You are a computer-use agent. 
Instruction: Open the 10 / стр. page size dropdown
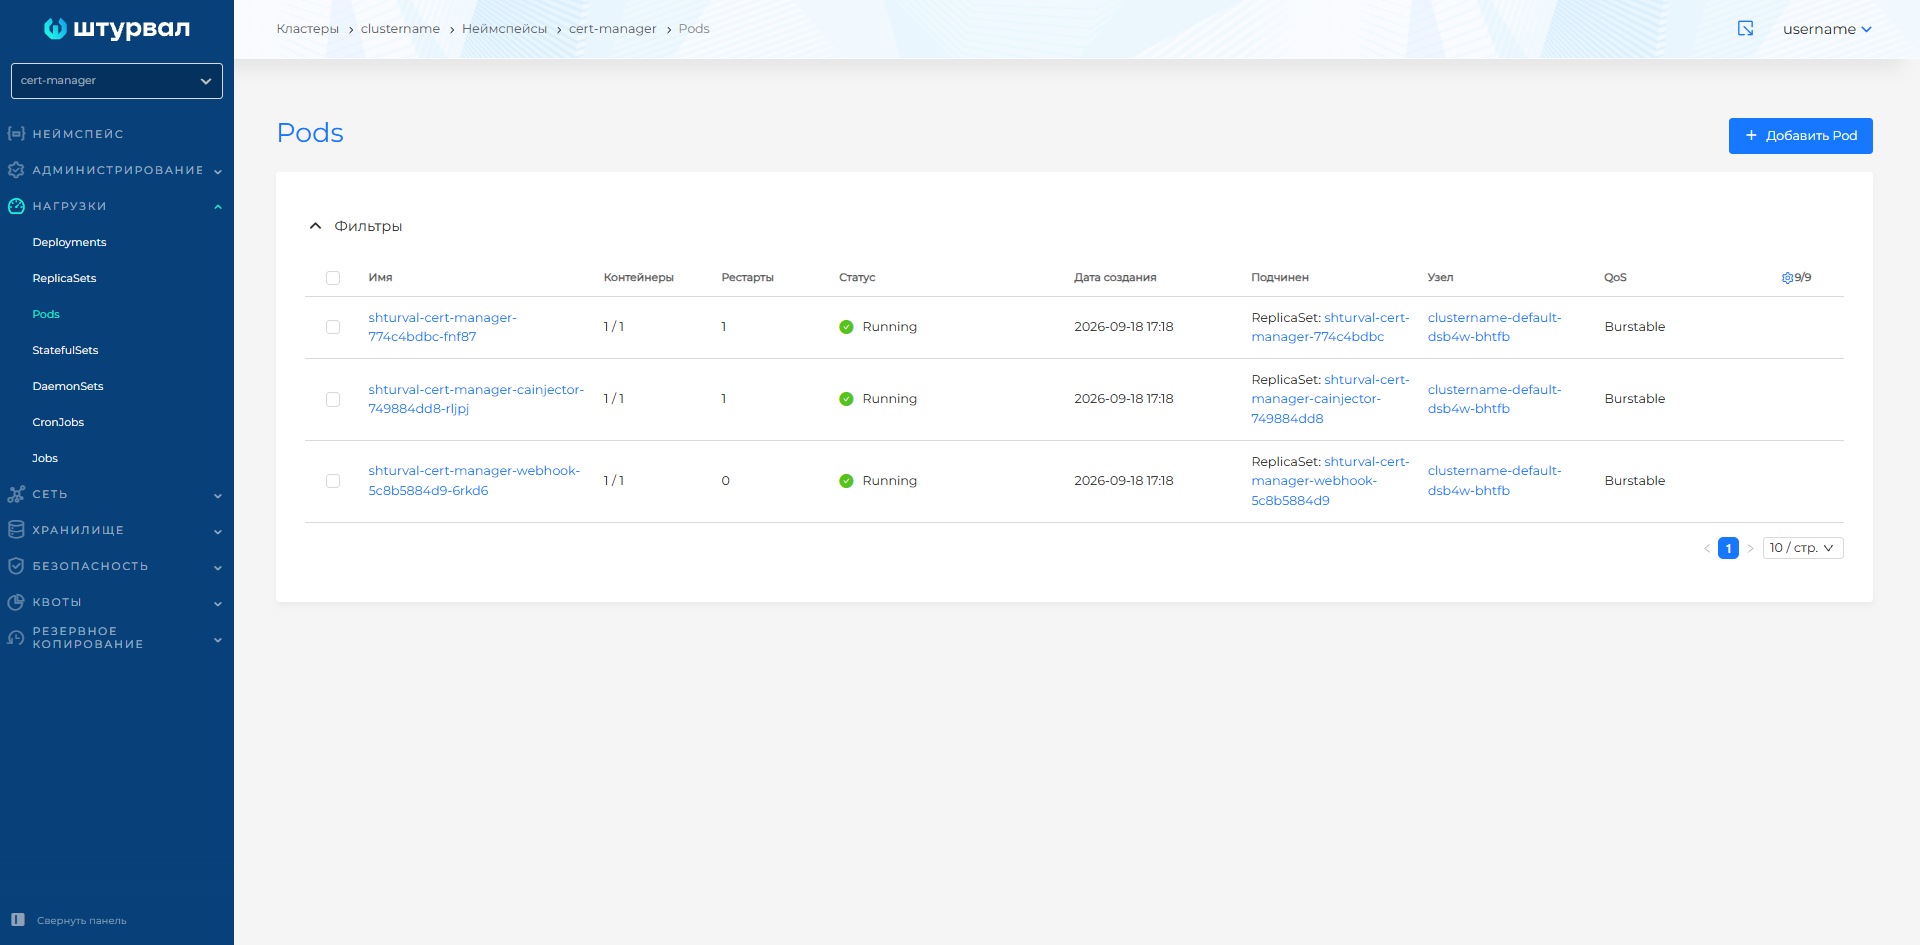1803,548
